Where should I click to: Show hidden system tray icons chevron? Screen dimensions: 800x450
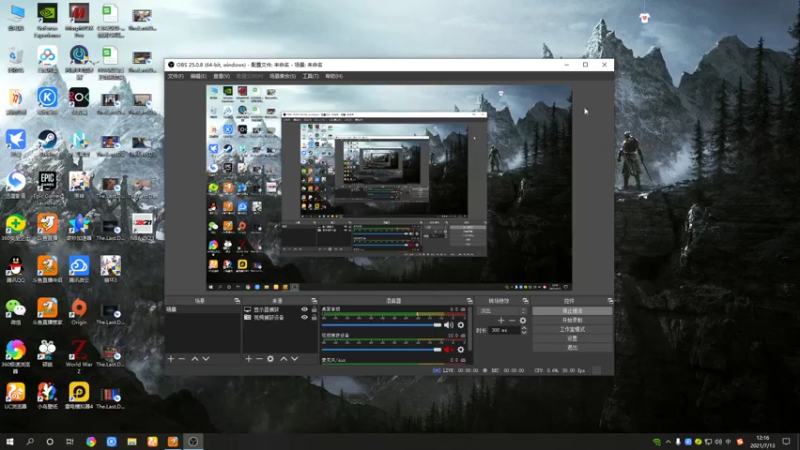coord(668,442)
